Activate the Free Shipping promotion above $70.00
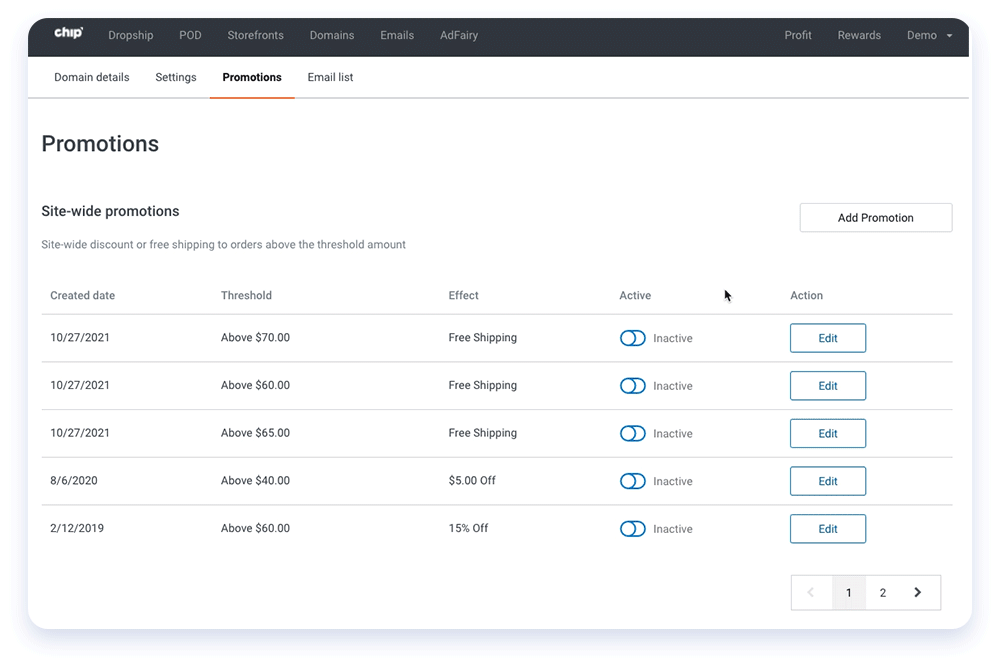The image size is (1000, 670). point(632,338)
